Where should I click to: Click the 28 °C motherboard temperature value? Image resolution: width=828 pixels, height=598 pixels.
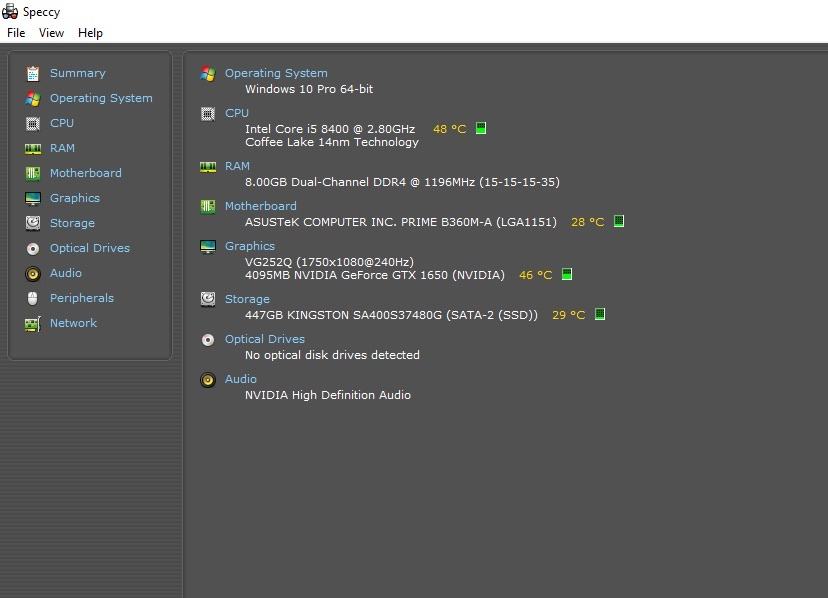click(587, 222)
